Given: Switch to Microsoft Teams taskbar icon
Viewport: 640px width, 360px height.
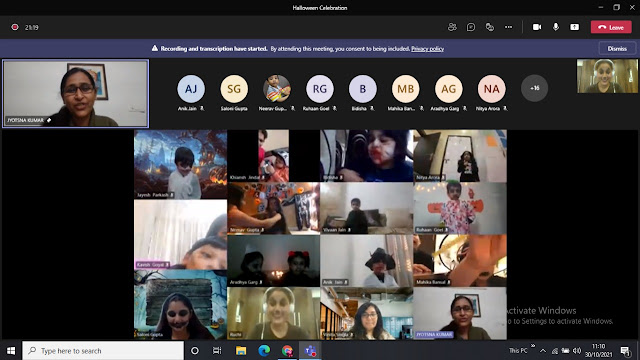Looking at the screenshot, I should 310,351.
